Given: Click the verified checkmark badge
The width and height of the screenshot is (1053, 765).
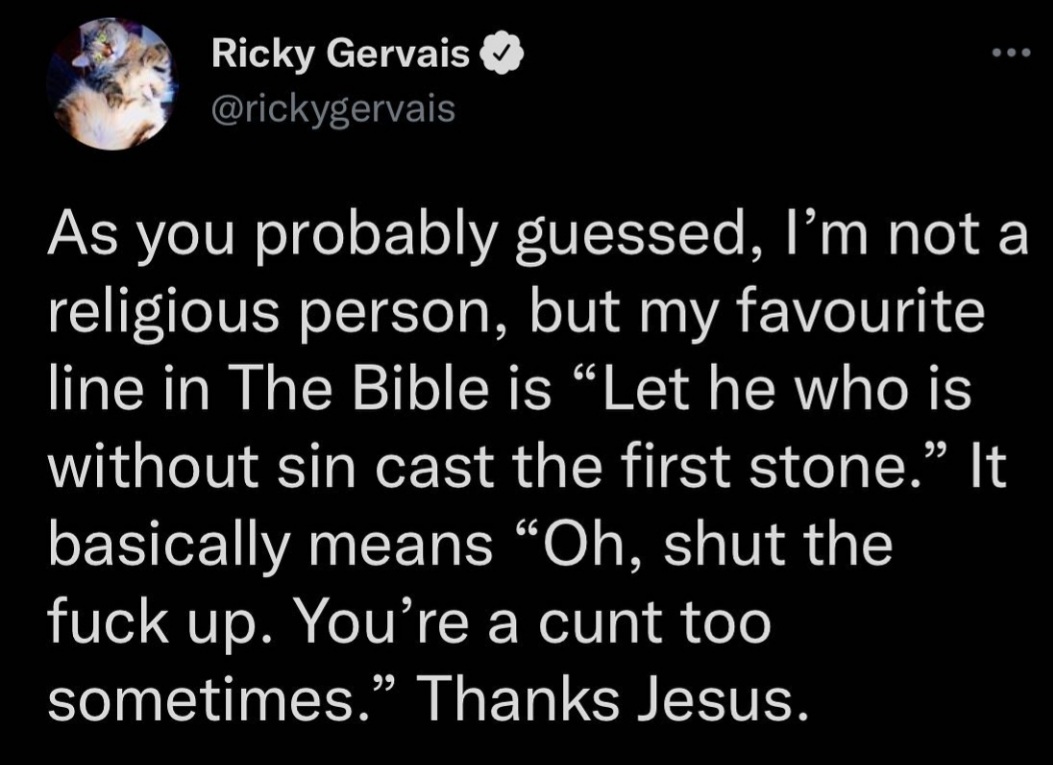Looking at the screenshot, I should (499, 55).
